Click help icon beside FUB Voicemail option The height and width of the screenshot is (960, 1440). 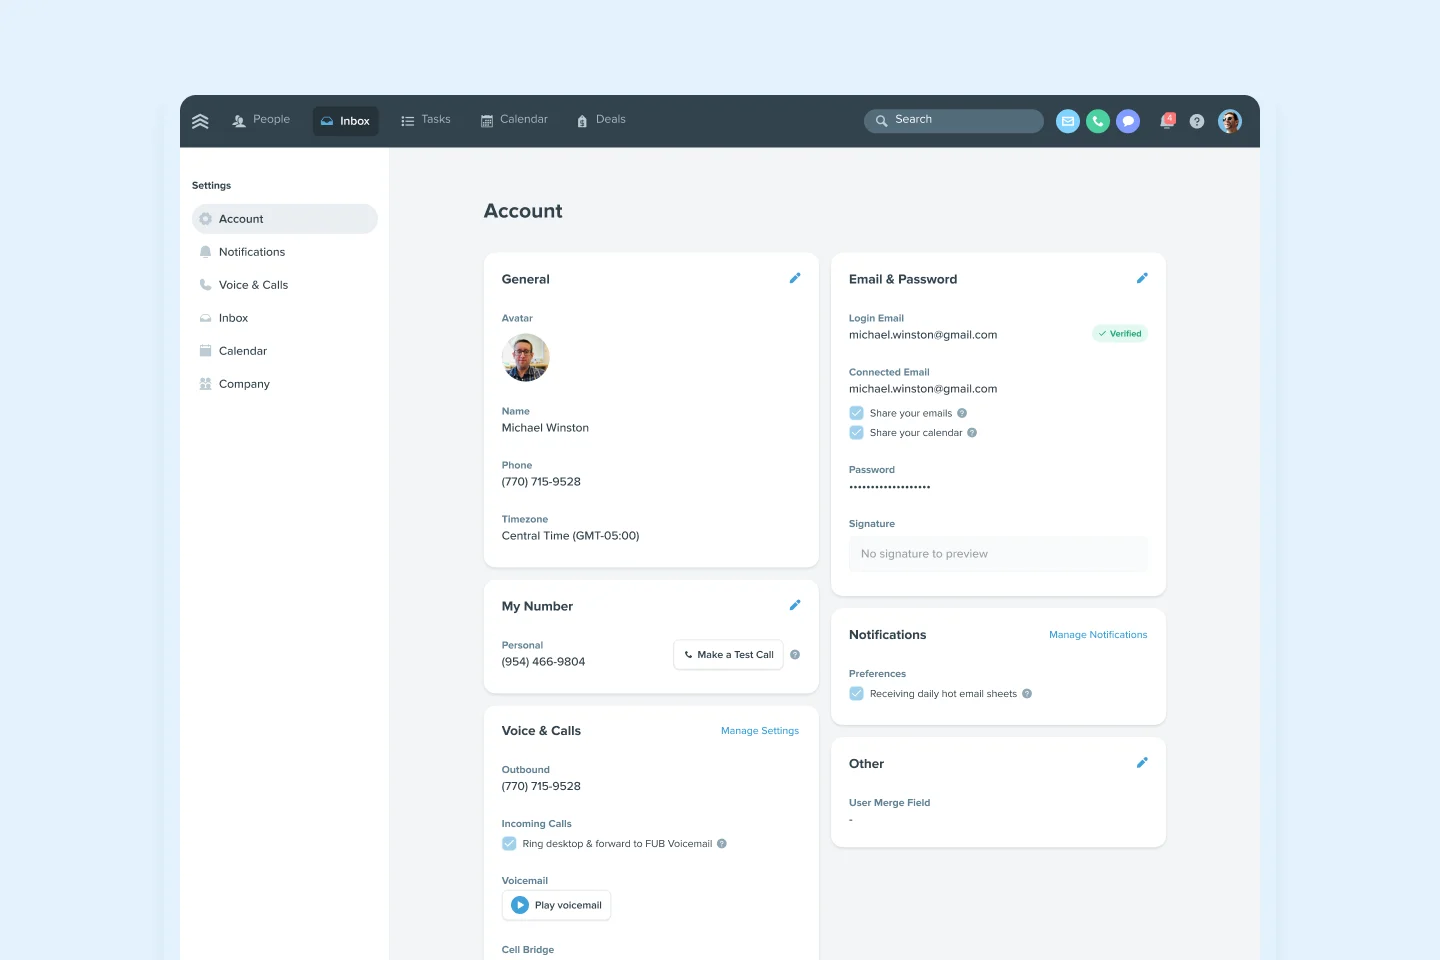(x=722, y=844)
